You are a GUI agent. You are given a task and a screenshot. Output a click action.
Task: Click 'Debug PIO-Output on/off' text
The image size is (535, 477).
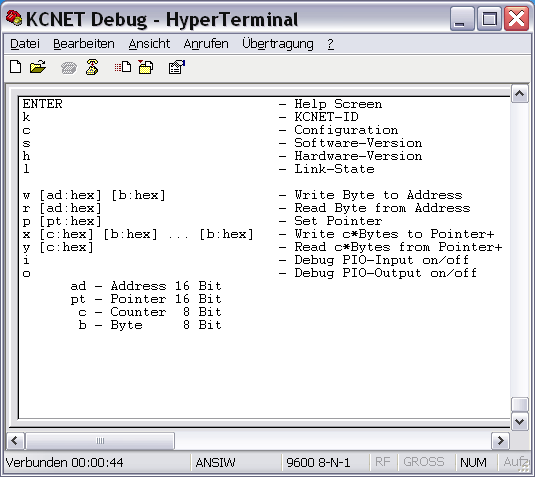coord(386,273)
